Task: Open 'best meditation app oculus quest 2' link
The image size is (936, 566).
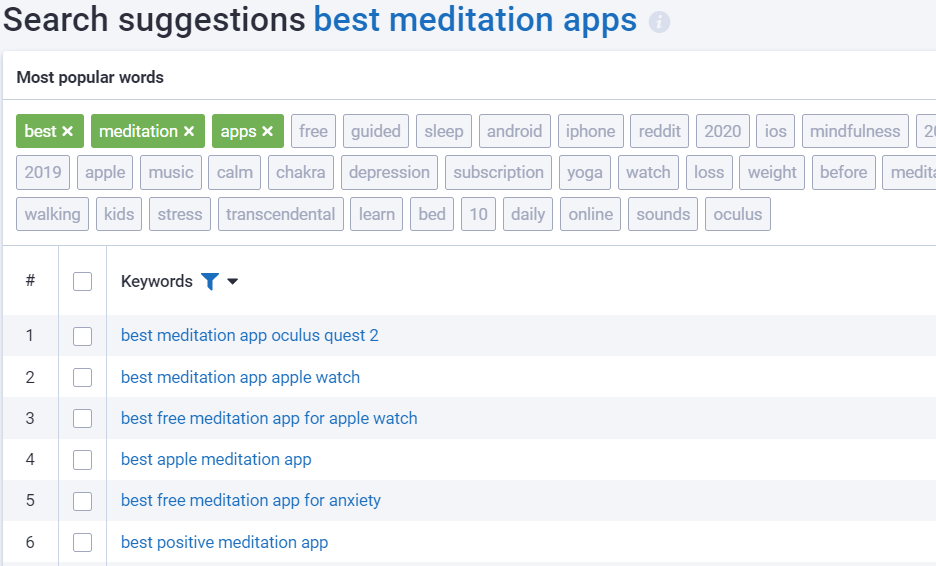Action: (x=250, y=336)
